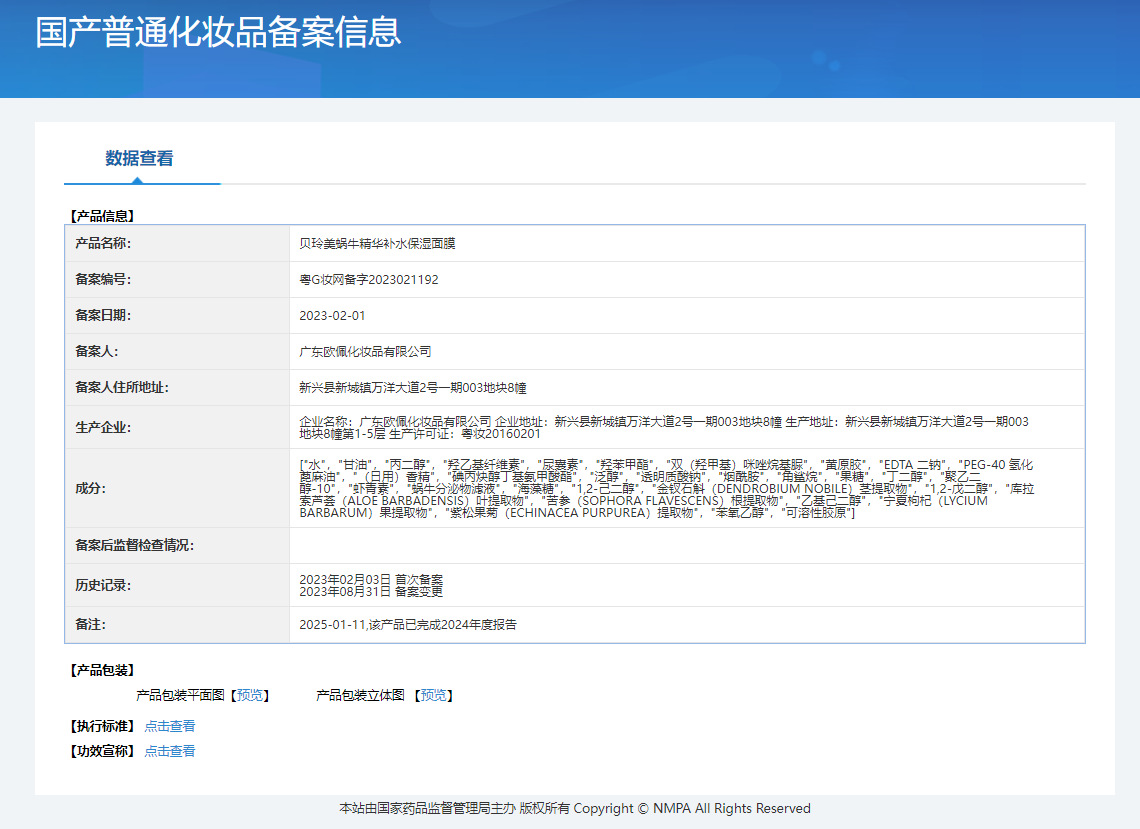Click the page title 国产普通化妆品备案信息
The height and width of the screenshot is (829, 1140).
pyautogui.click(x=218, y=31)
